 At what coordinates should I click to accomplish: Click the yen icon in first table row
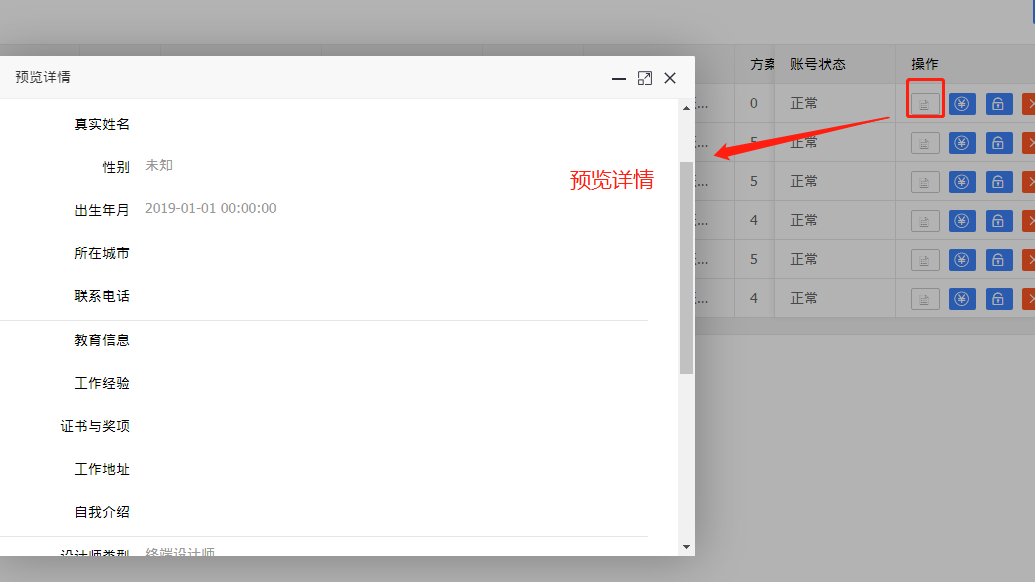962,104
